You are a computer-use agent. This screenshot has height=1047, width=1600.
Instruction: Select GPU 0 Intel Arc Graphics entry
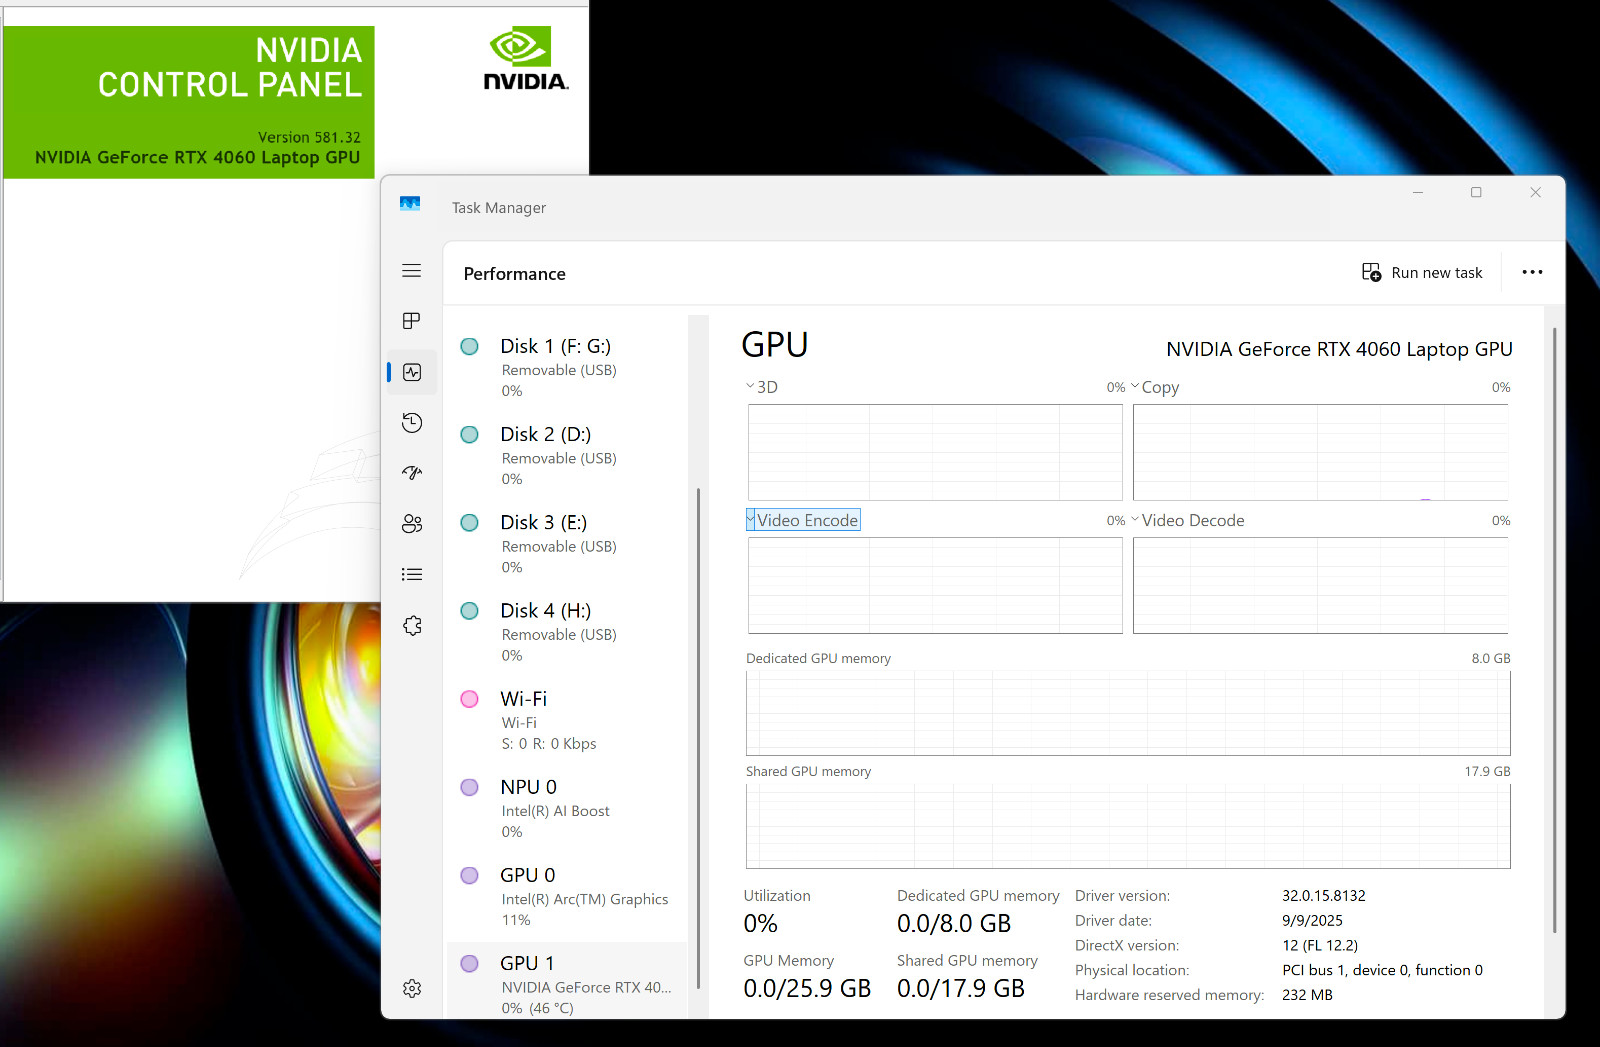click(x=567, y=897)
